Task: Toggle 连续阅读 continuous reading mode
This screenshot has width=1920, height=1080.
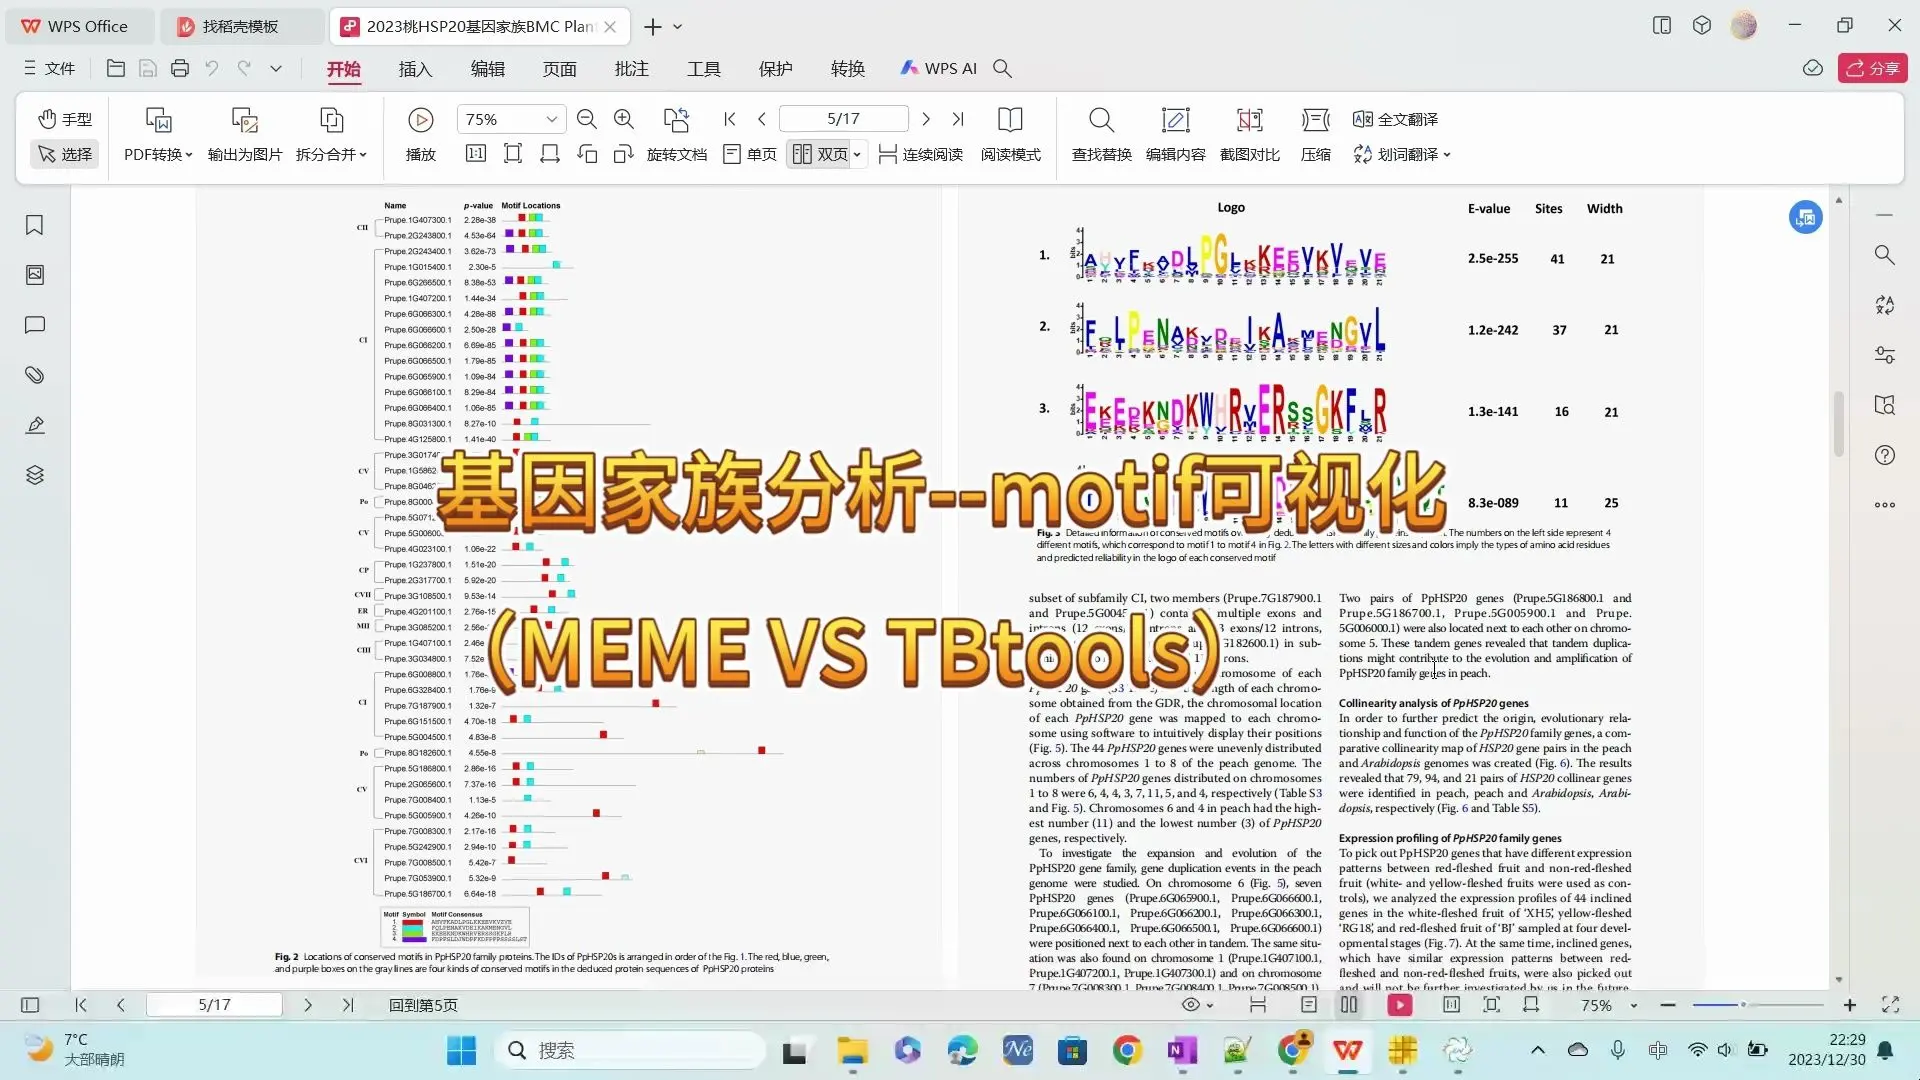Action: 920,154
